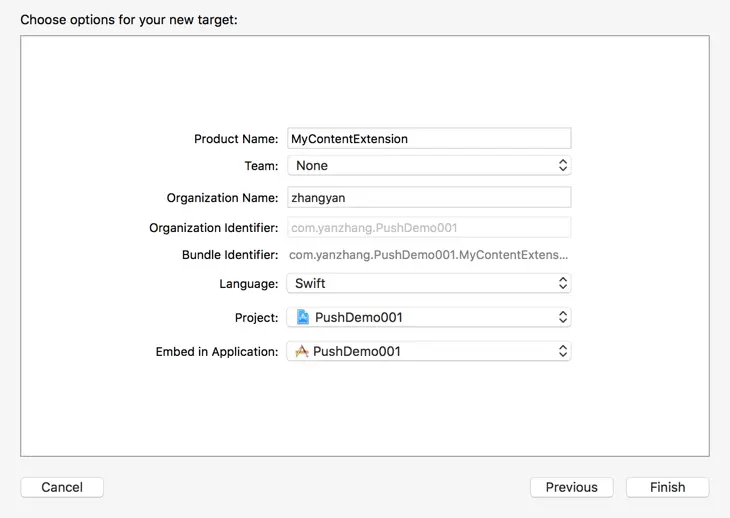Open the Embed in Application dropdown

pyautogui.click(x=429, y=351)
